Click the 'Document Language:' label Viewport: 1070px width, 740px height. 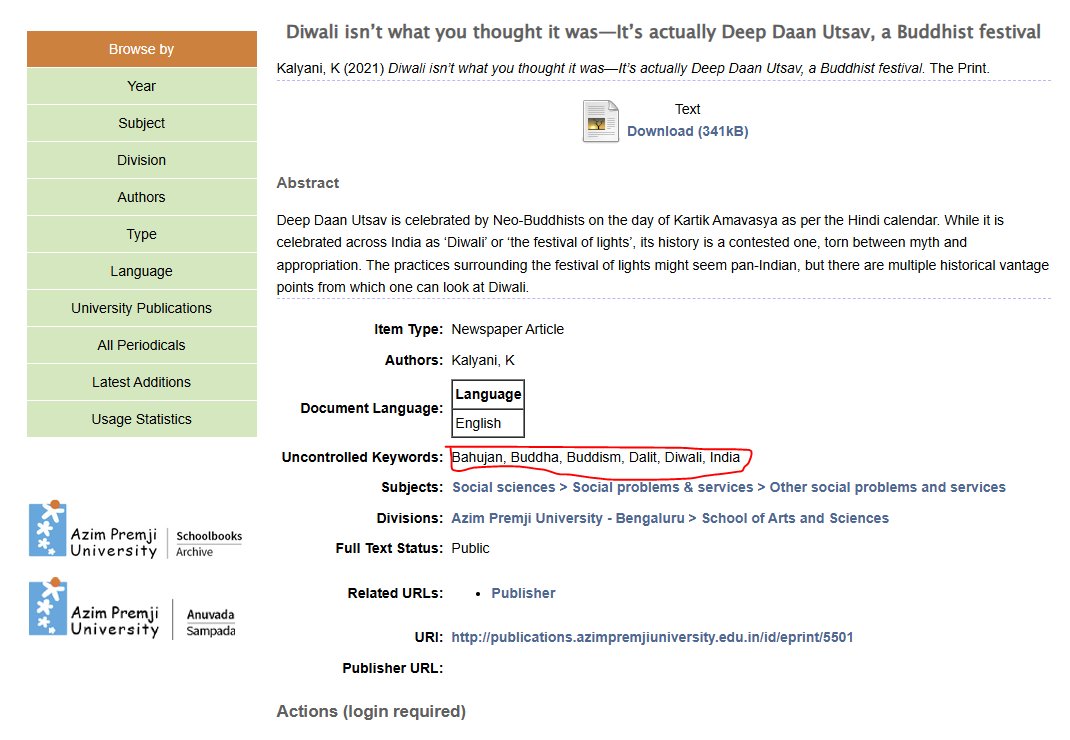(371, 408)
